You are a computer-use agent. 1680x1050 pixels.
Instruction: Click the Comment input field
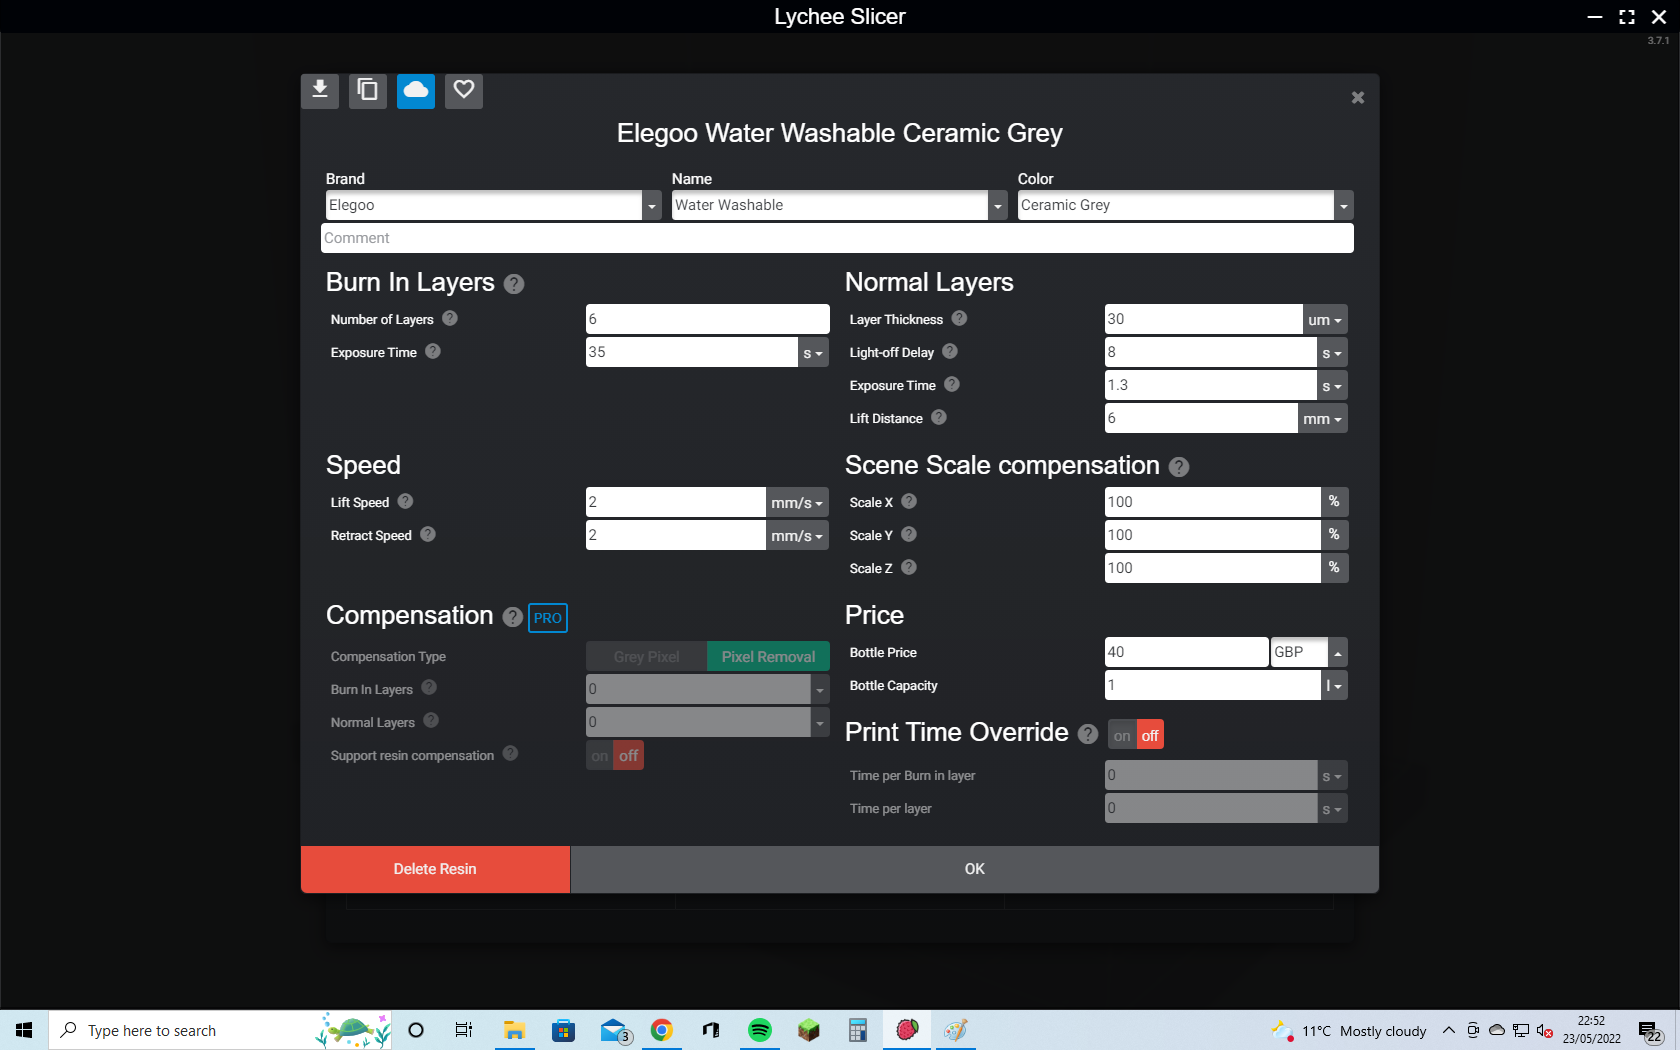pyautogui.click(x=837, y=238)
